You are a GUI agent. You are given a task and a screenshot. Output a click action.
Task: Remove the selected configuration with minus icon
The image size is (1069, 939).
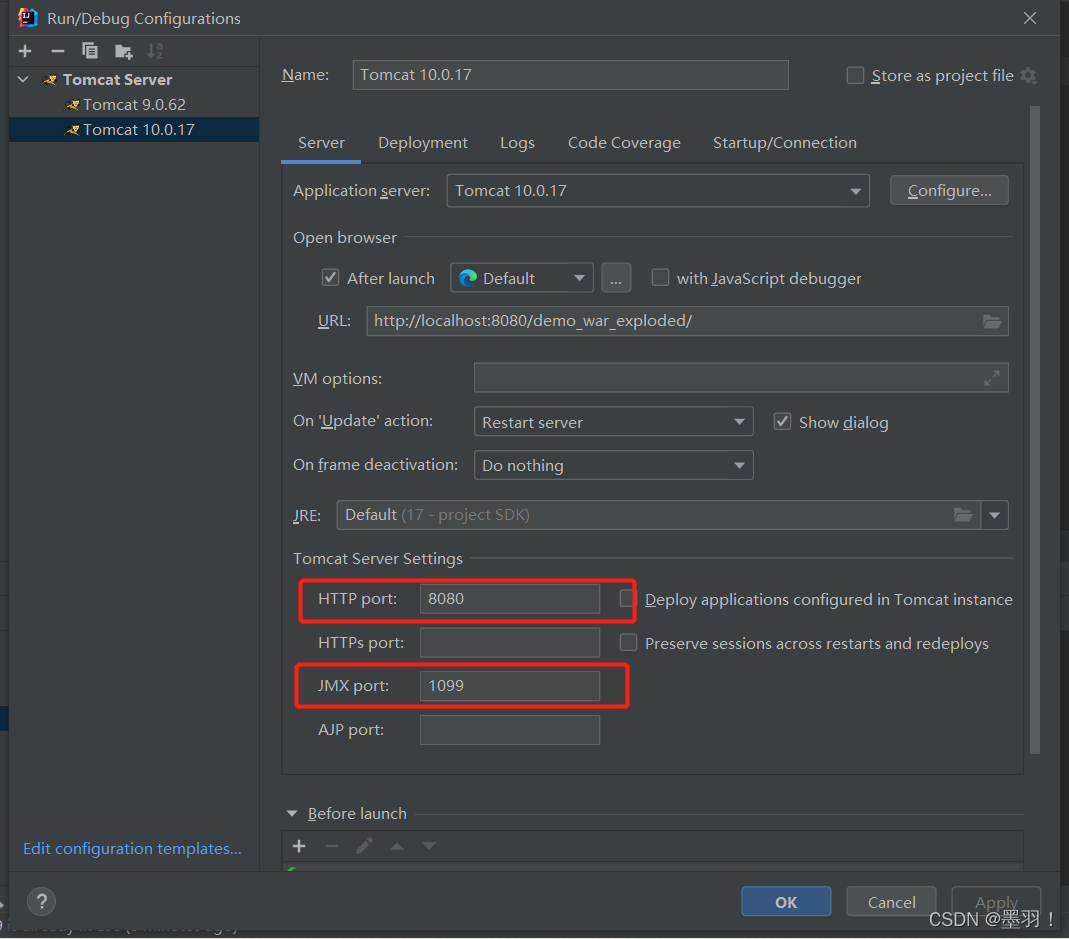click(x=58, y=51)
